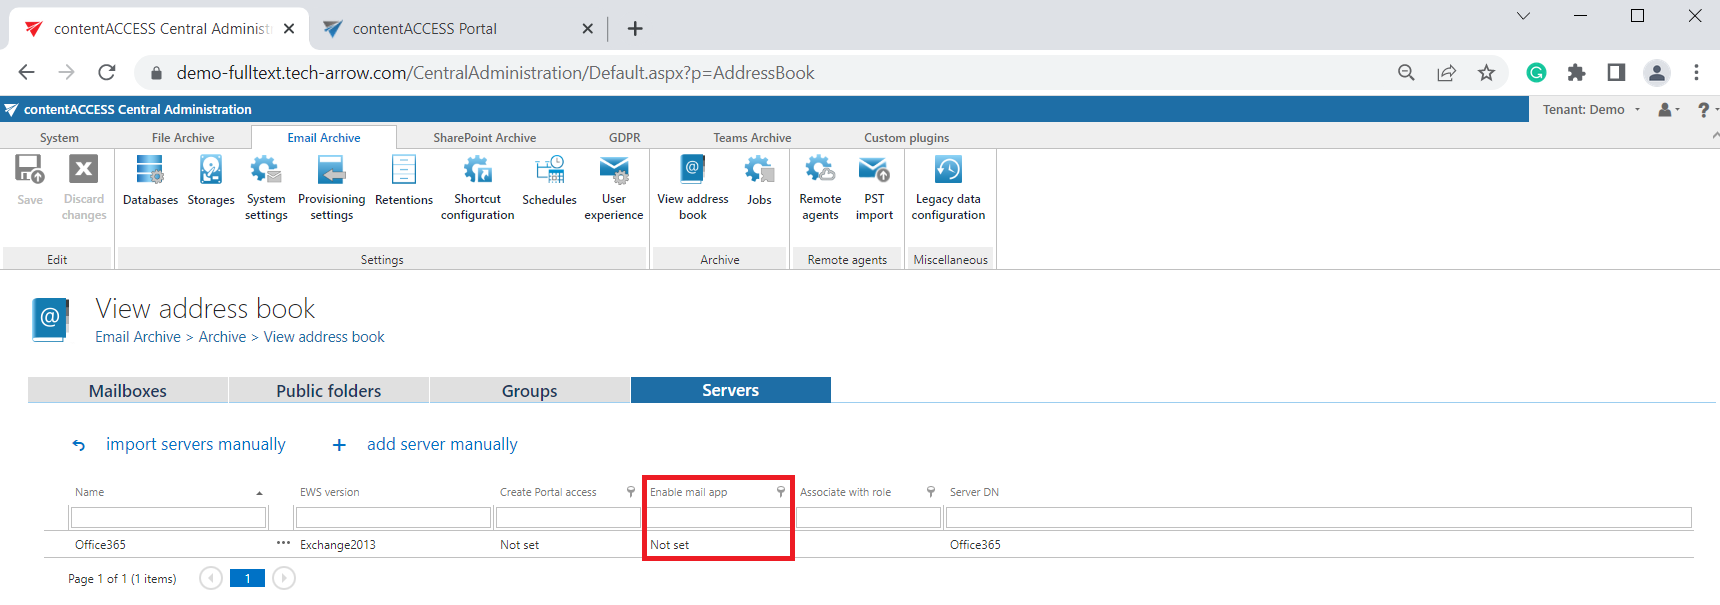
Task: Switch to the Mailboxes tab
Action: point(128,391)
